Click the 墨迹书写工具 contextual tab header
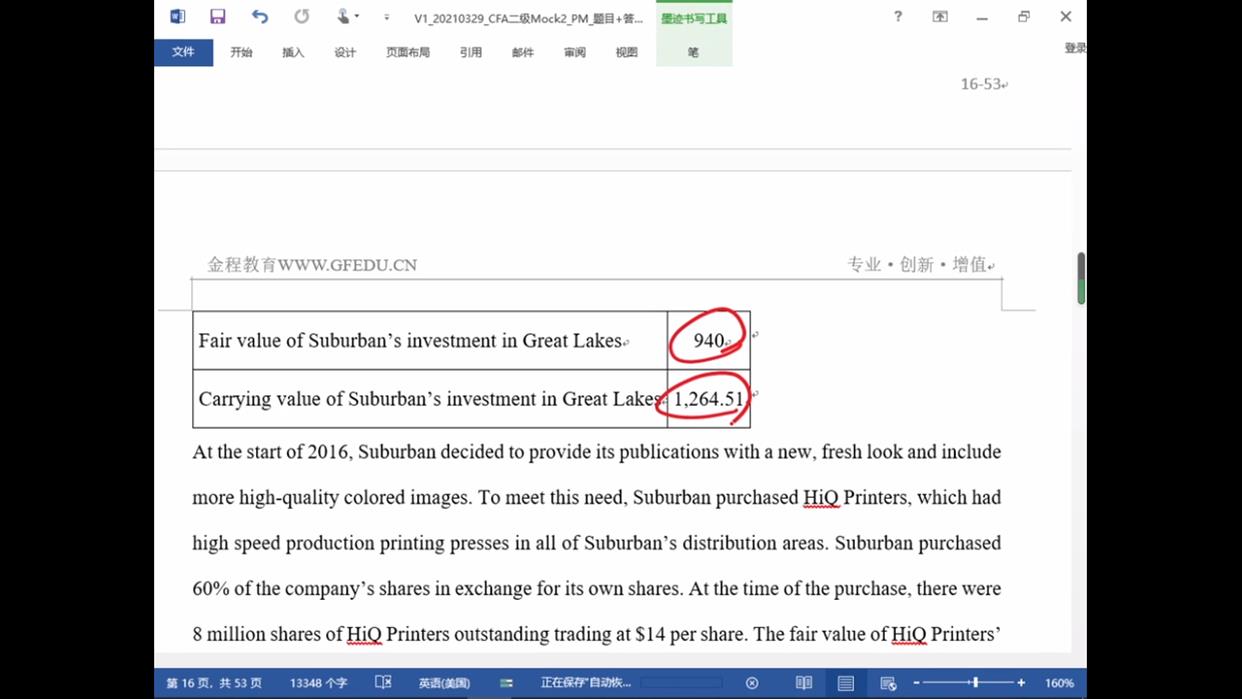This screenshot has height=699, width=1242. tap(694, 19)
